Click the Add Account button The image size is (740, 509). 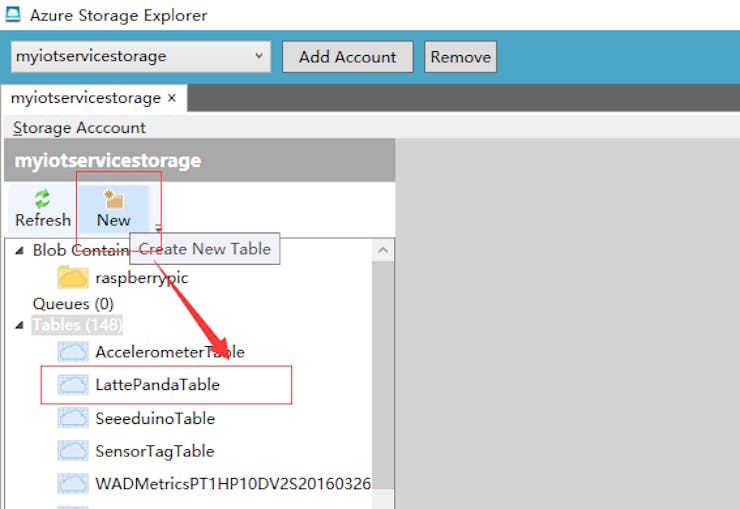(x=348, y=57)
